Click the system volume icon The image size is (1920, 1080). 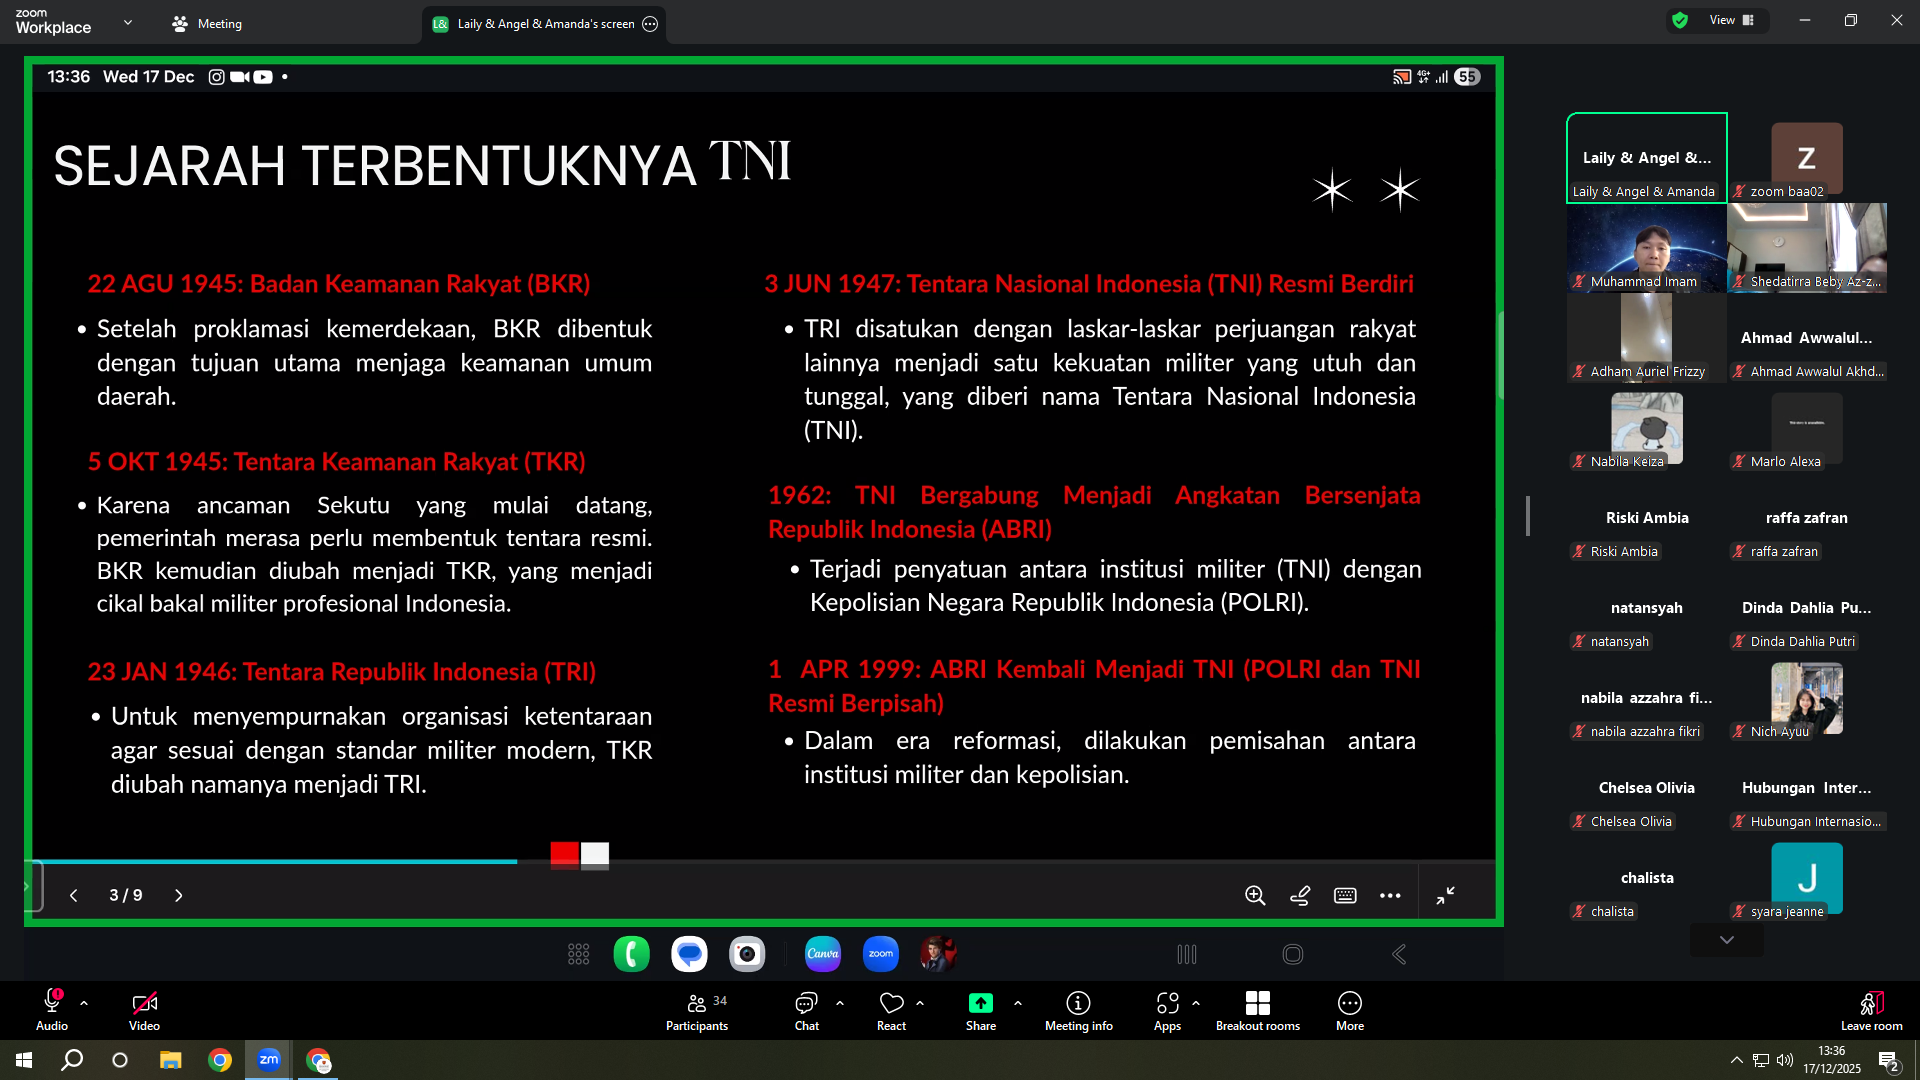(x=1785, y=1060)
